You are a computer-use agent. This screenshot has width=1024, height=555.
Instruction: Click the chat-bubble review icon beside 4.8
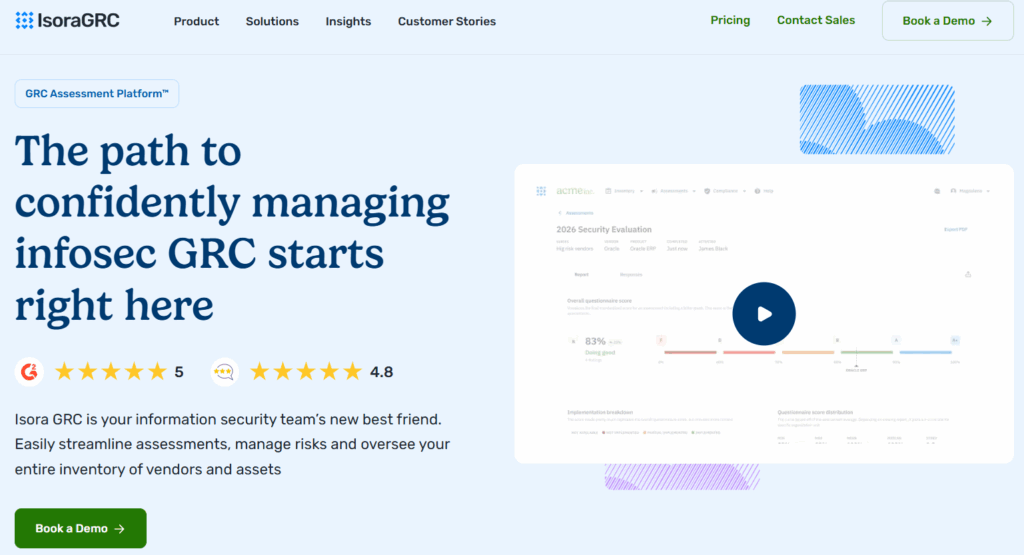point(225,372)
